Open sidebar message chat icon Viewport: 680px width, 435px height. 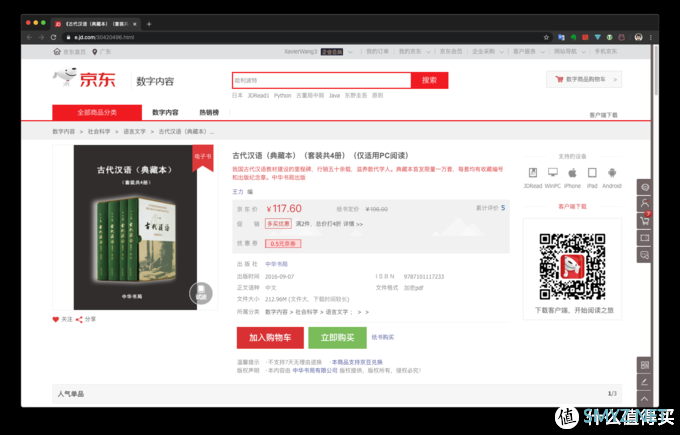click(x=644, y=255)
